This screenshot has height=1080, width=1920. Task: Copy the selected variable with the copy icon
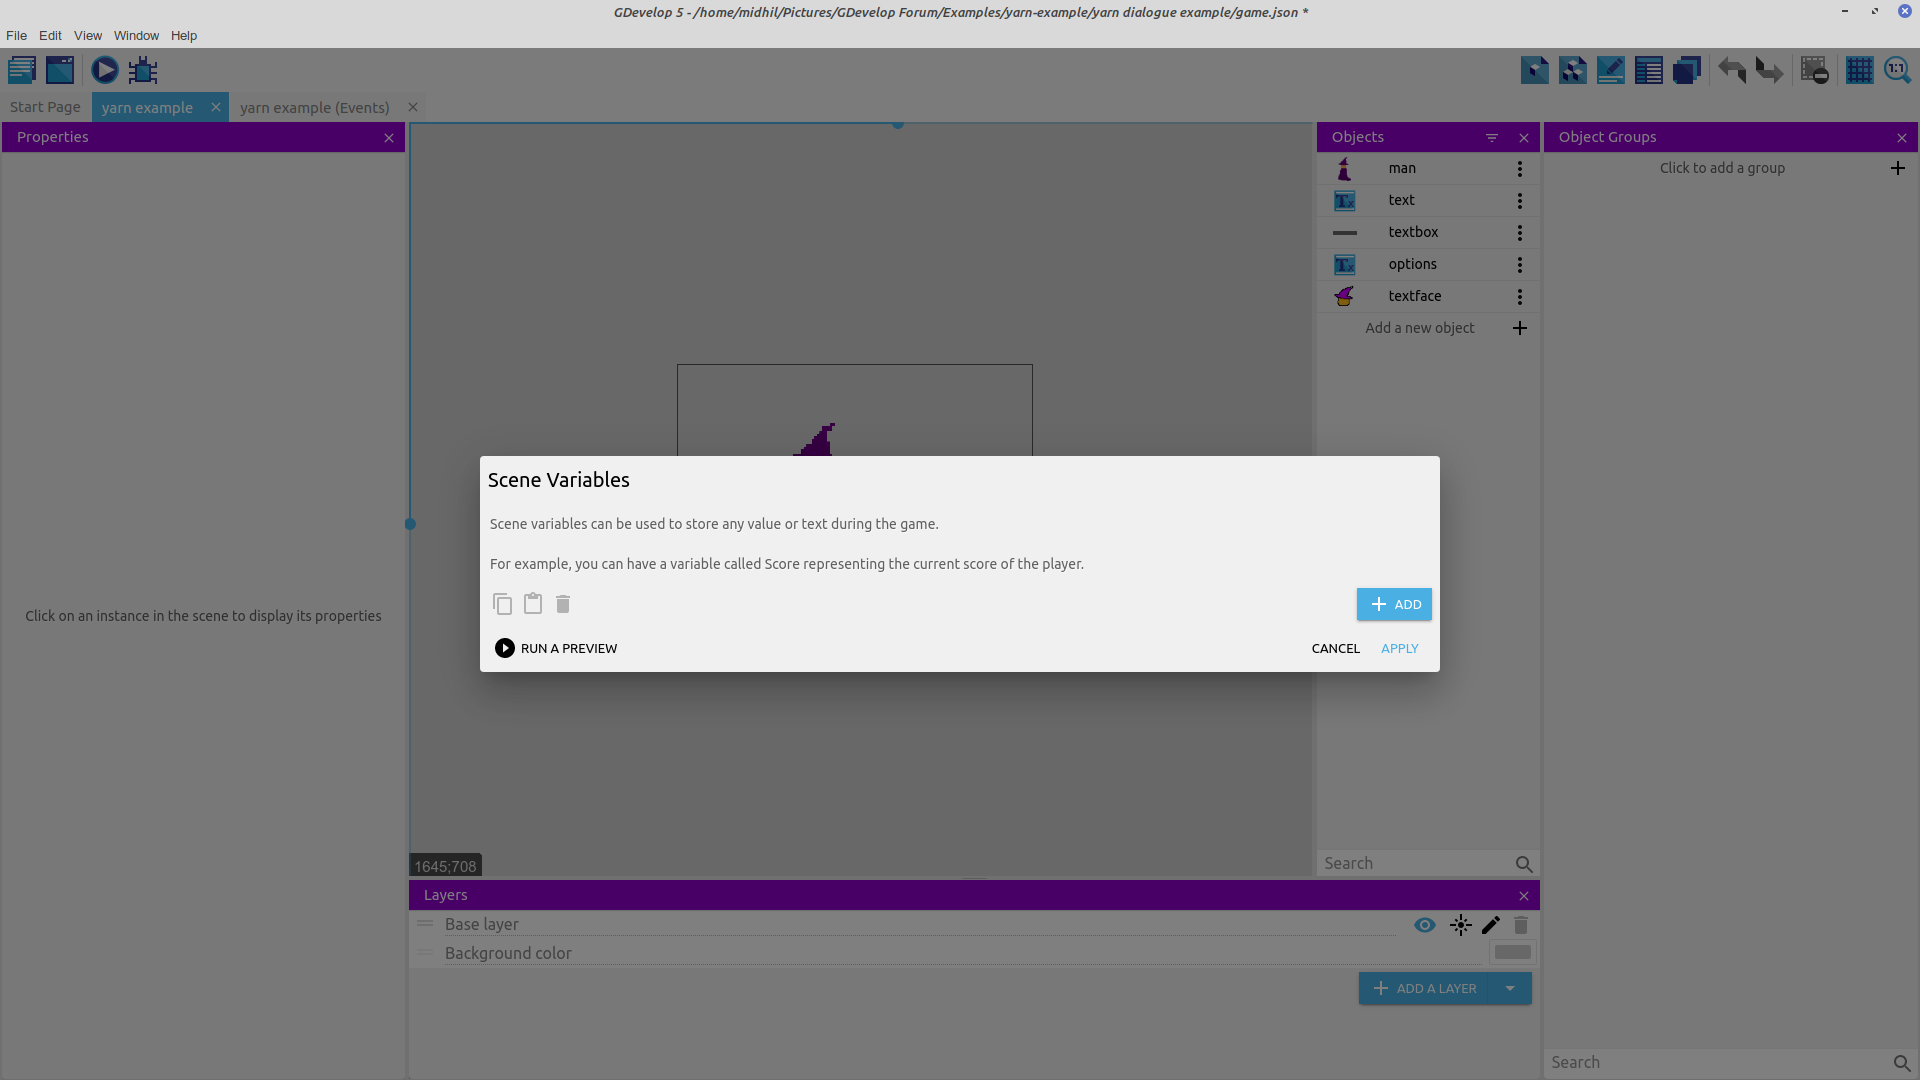(503, 604)
